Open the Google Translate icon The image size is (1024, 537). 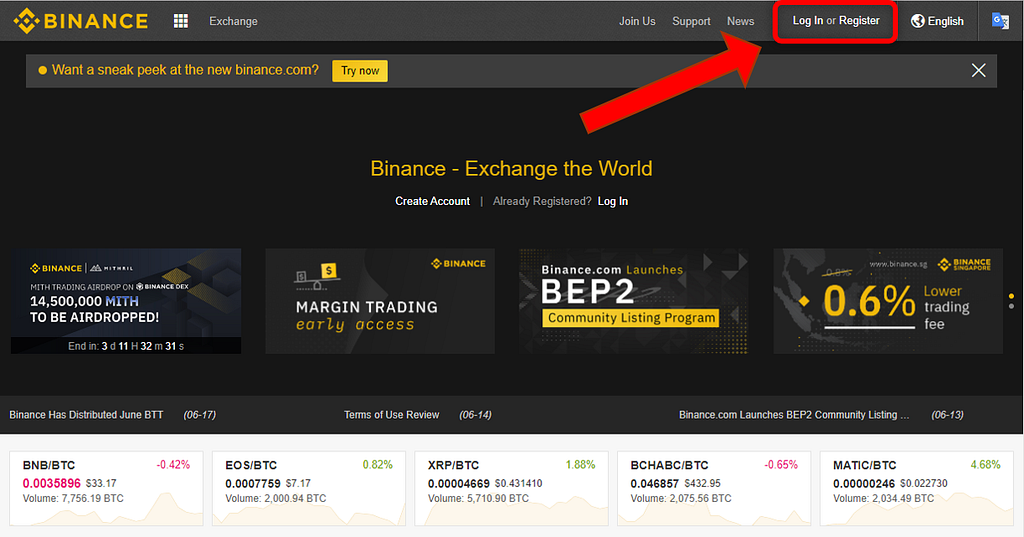coord(1000,21)
